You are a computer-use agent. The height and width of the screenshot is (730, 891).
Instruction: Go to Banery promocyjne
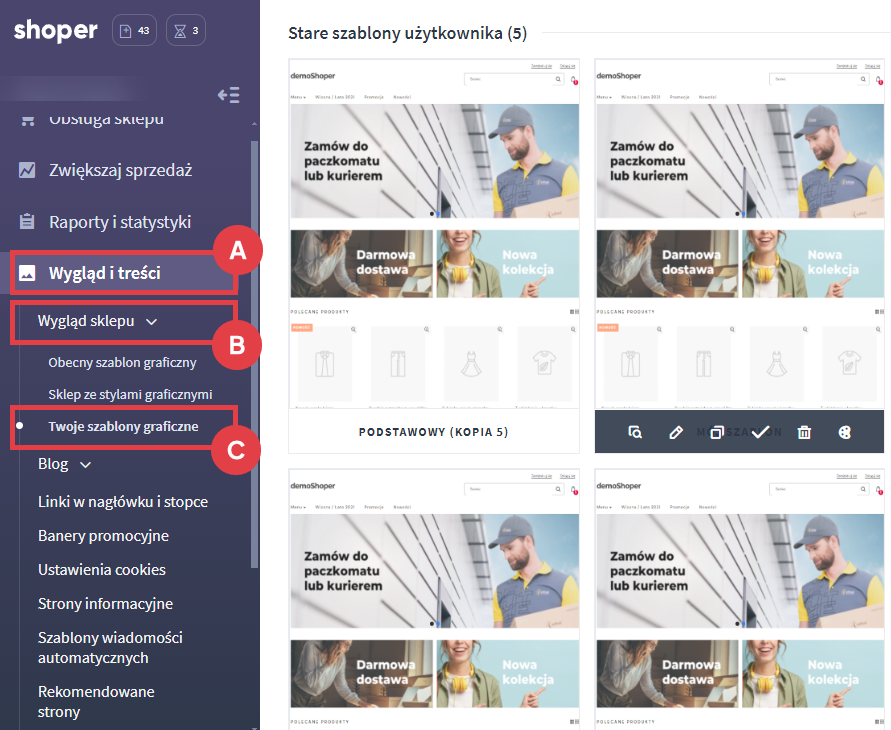tap(103, 536)
